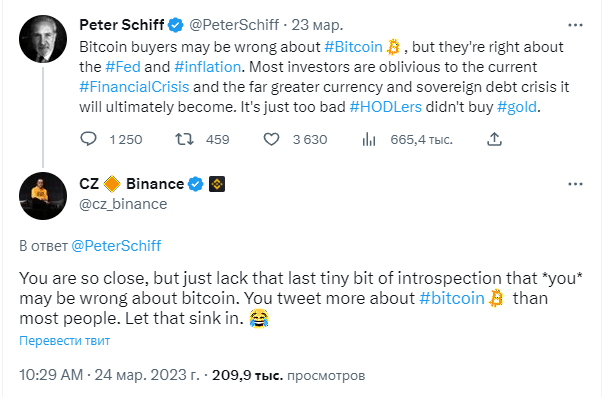Open CZ Binance's profile avatar
The height and width of the screenshot is (397, 603).
pyautogui.click(x=43, y=196)
